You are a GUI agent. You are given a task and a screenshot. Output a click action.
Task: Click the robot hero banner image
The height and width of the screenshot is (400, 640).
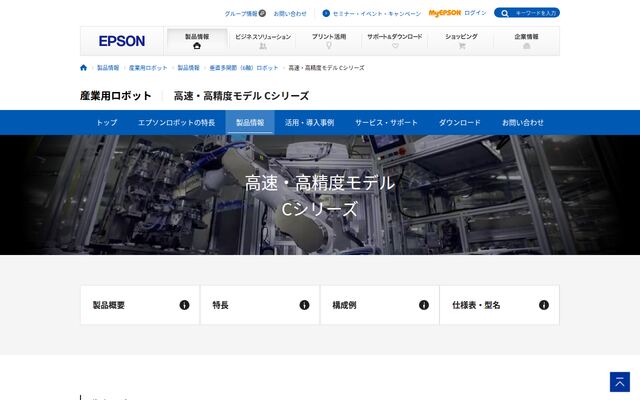coord(320,195)
